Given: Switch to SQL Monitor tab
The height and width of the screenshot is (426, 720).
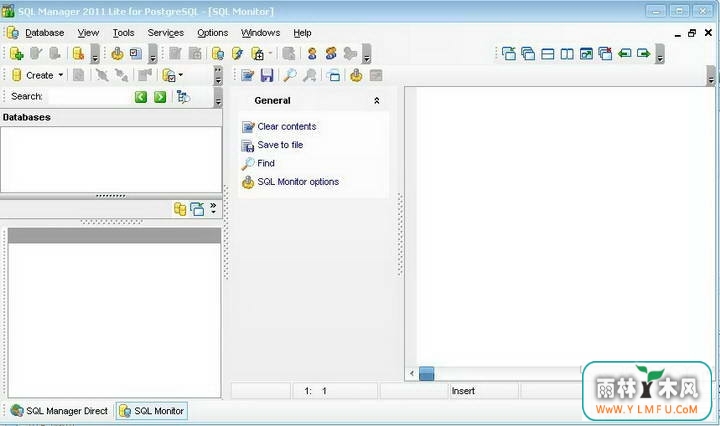Looking at the screenshot, I should [x=152, y=411].
